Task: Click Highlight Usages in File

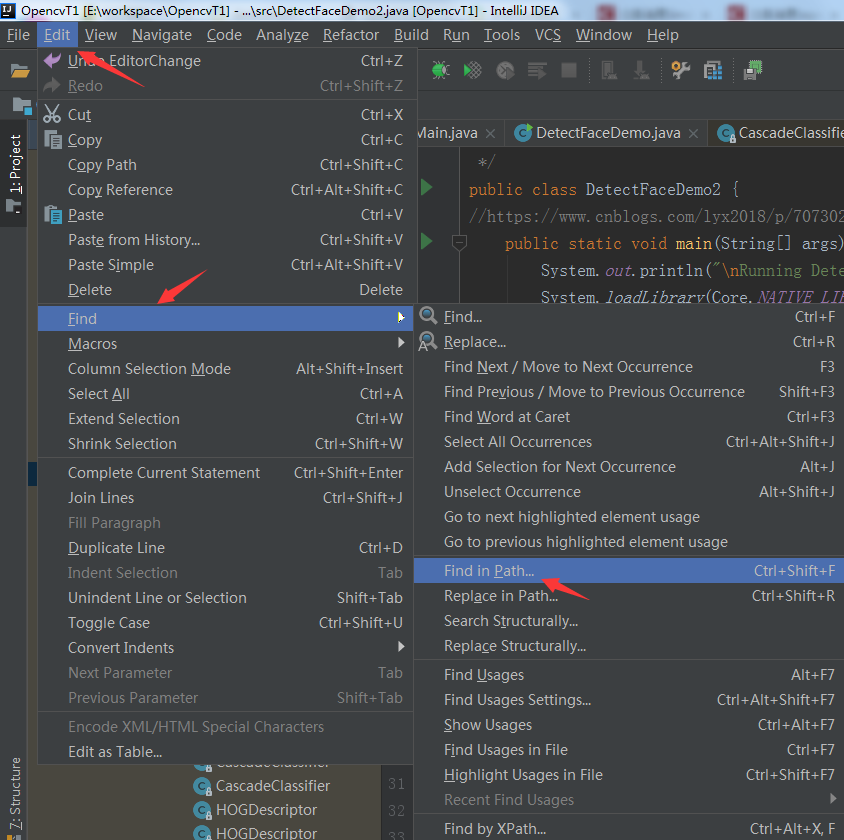Action: click(629, 774)
